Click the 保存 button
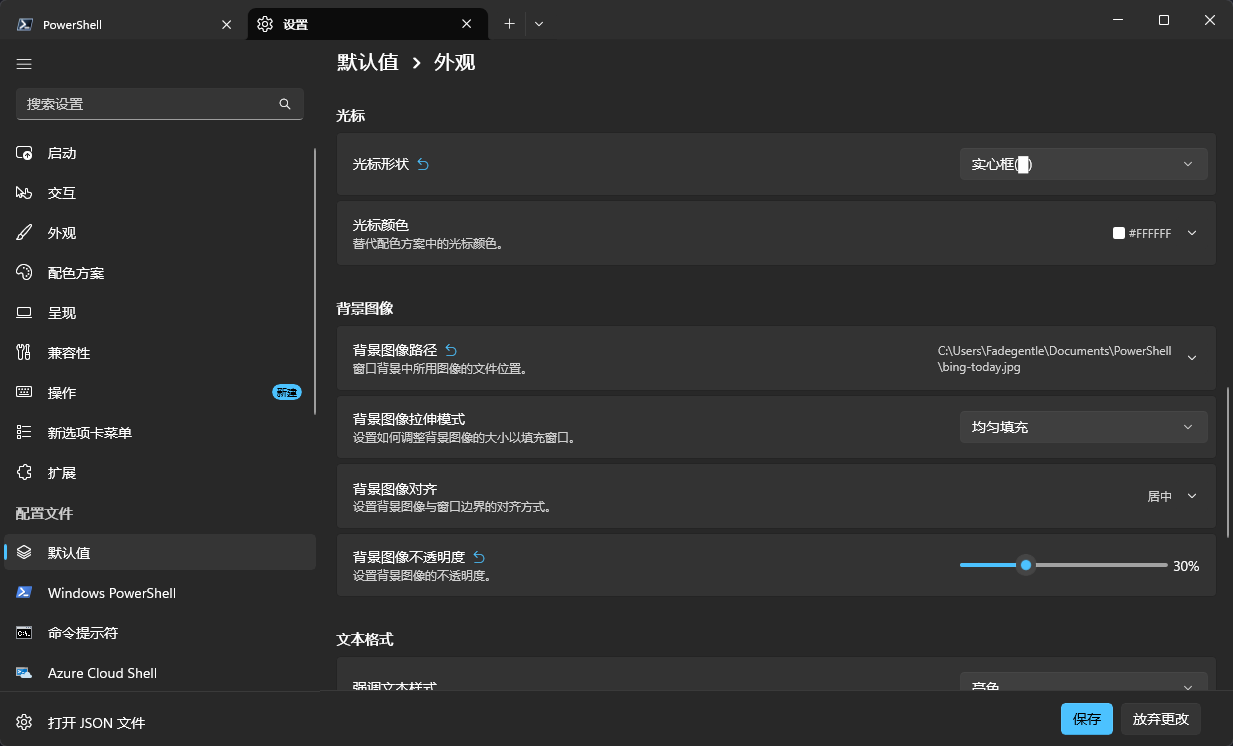Image resolution: width=1233 pixels, height=746 pixels. (x=1086, y=719)
